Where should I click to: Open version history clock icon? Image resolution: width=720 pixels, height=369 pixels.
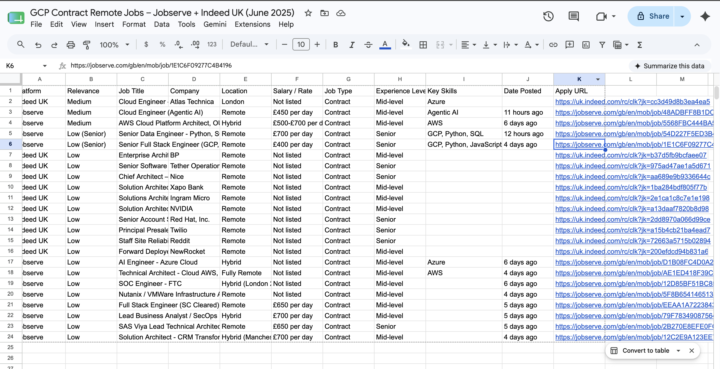tap(548, 17)
